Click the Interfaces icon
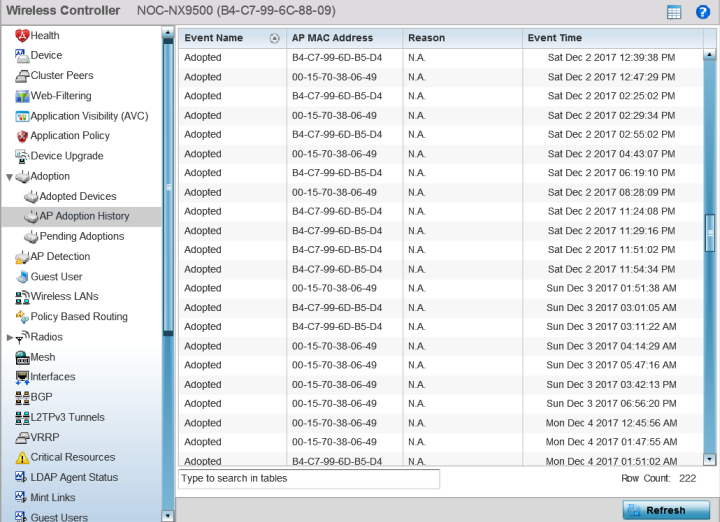This screenshot has height=522, width=720. (22, 377)
